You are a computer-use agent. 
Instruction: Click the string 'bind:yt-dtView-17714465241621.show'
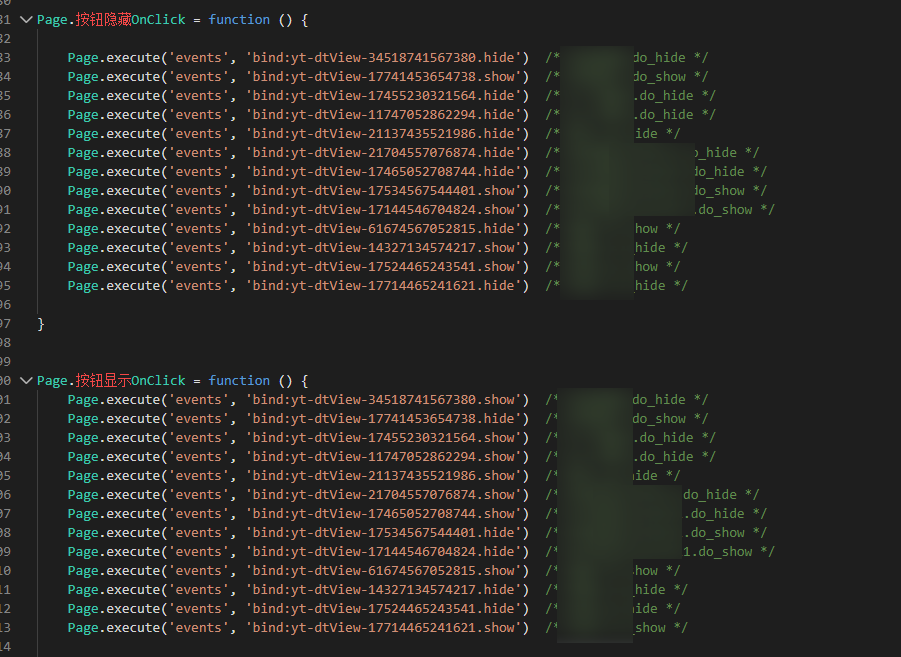384,627
